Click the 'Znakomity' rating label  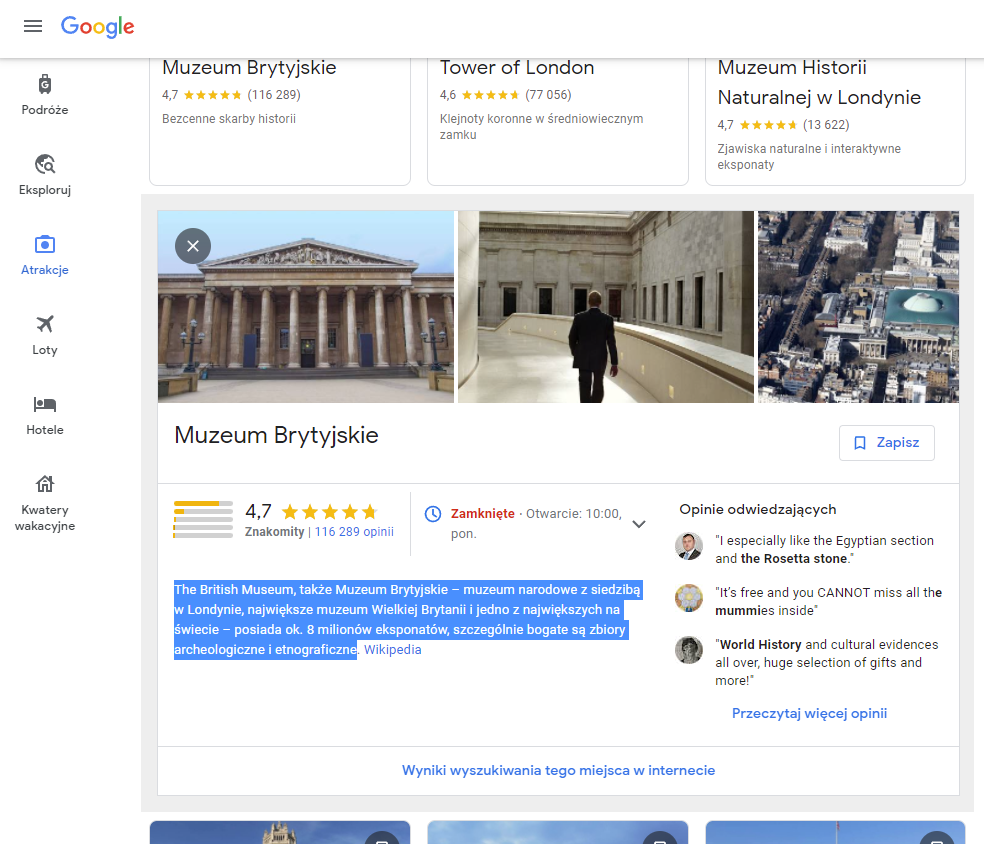point(274,532)
